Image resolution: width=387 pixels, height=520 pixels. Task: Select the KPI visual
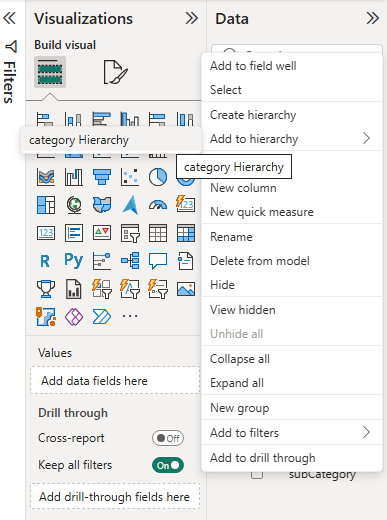pos(102,233)
